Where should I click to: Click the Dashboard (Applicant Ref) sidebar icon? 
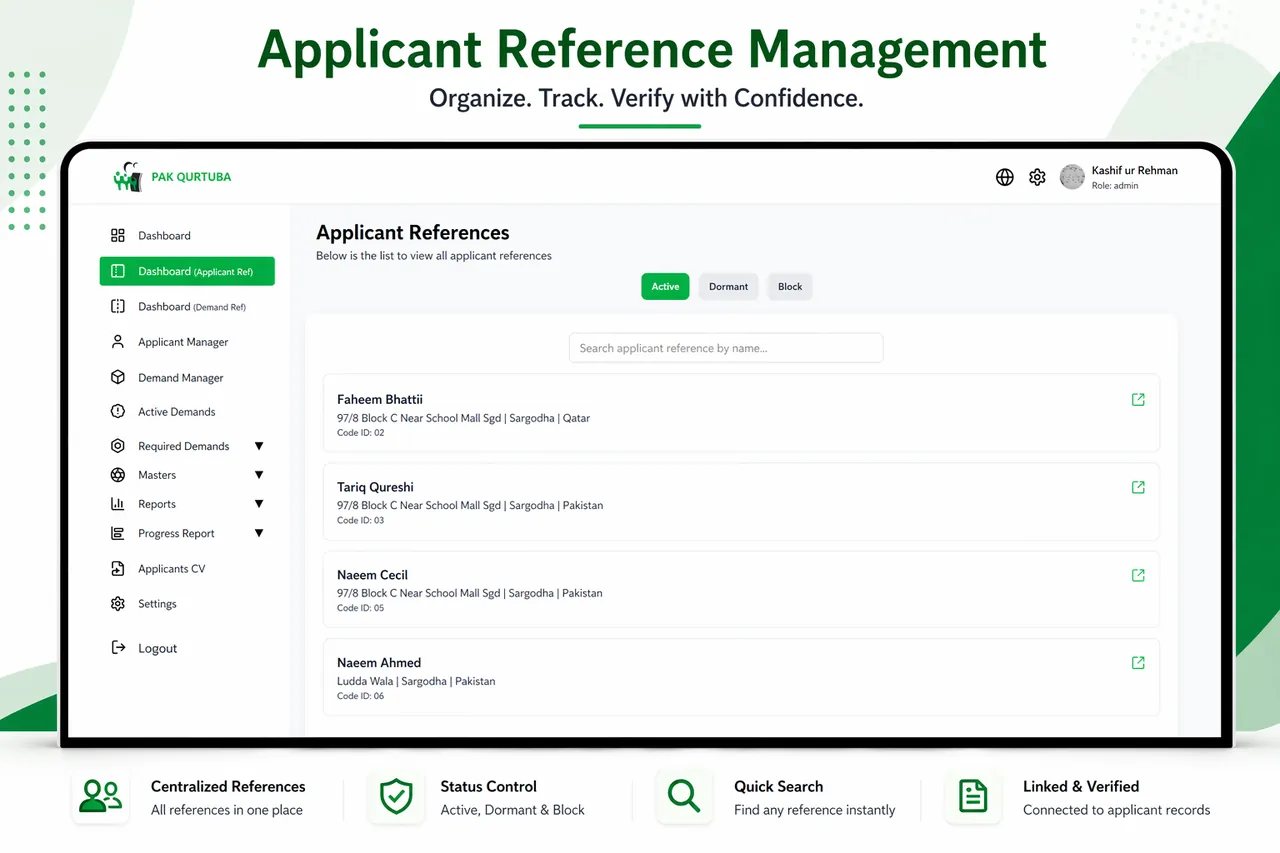118,271
